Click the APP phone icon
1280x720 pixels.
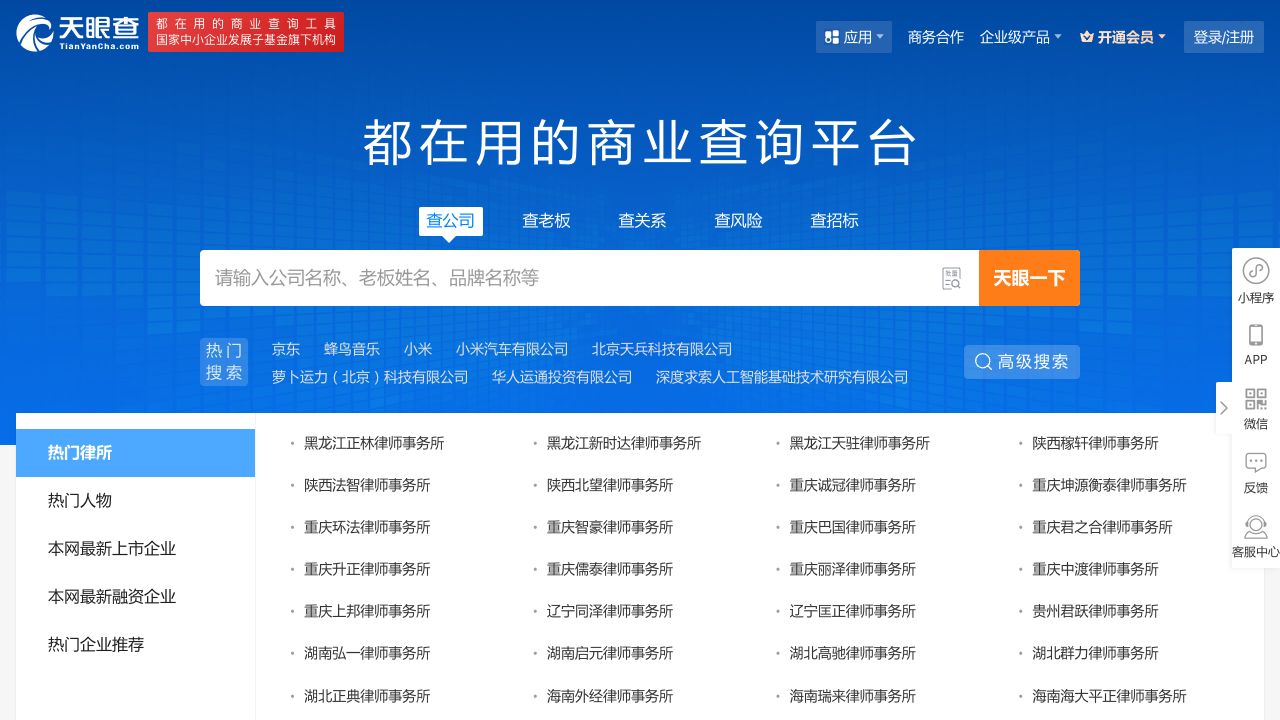click(x=1256, y=335)
